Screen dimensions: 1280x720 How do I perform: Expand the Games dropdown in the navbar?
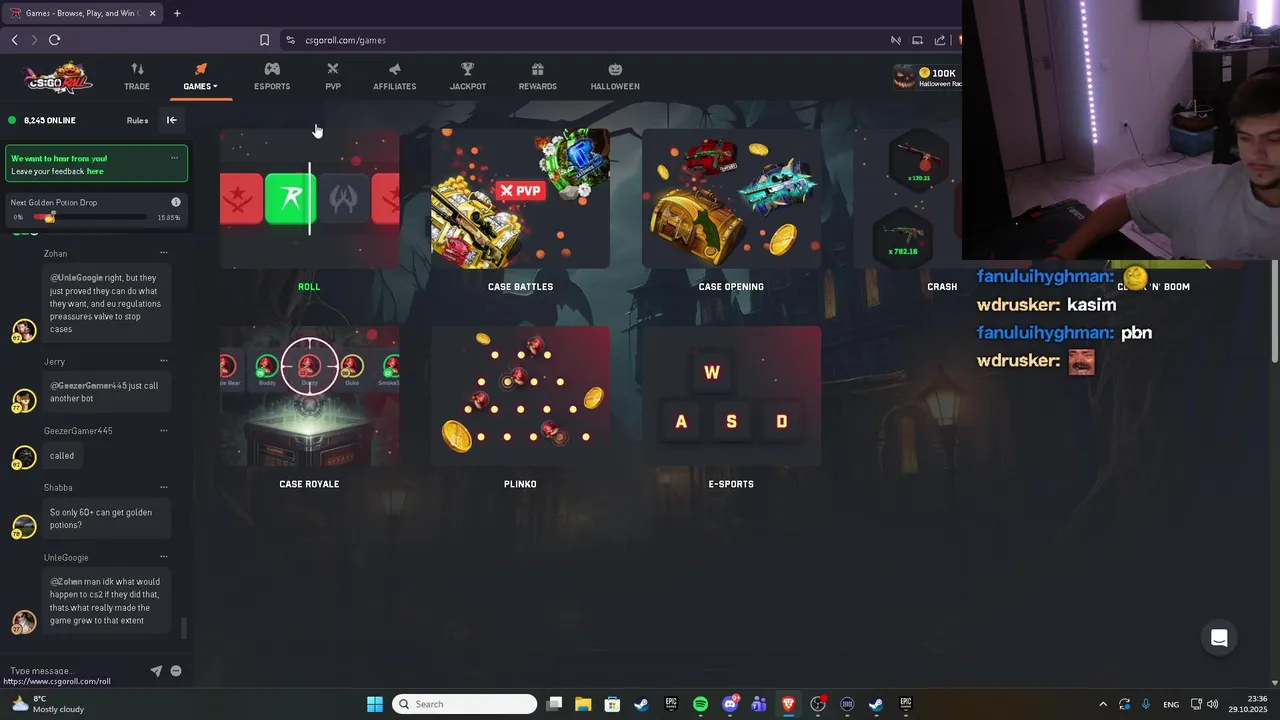point(200,77)
